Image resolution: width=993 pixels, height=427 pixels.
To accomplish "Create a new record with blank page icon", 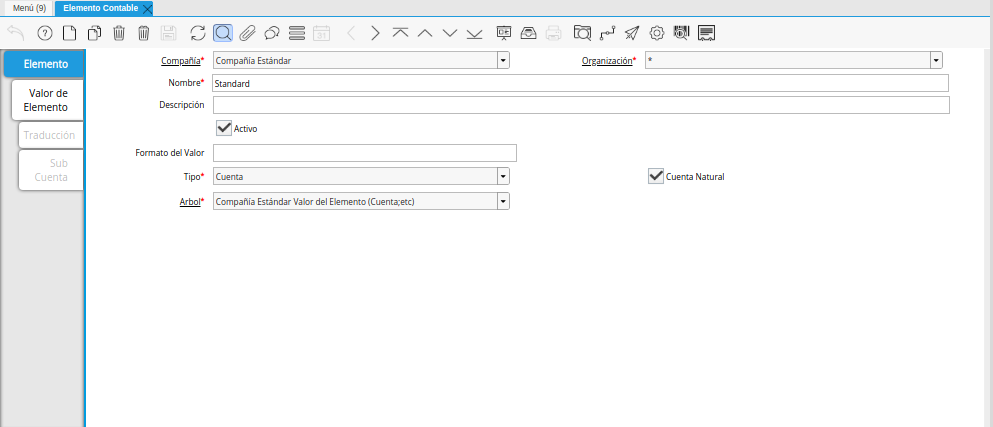I will point(68,33).
